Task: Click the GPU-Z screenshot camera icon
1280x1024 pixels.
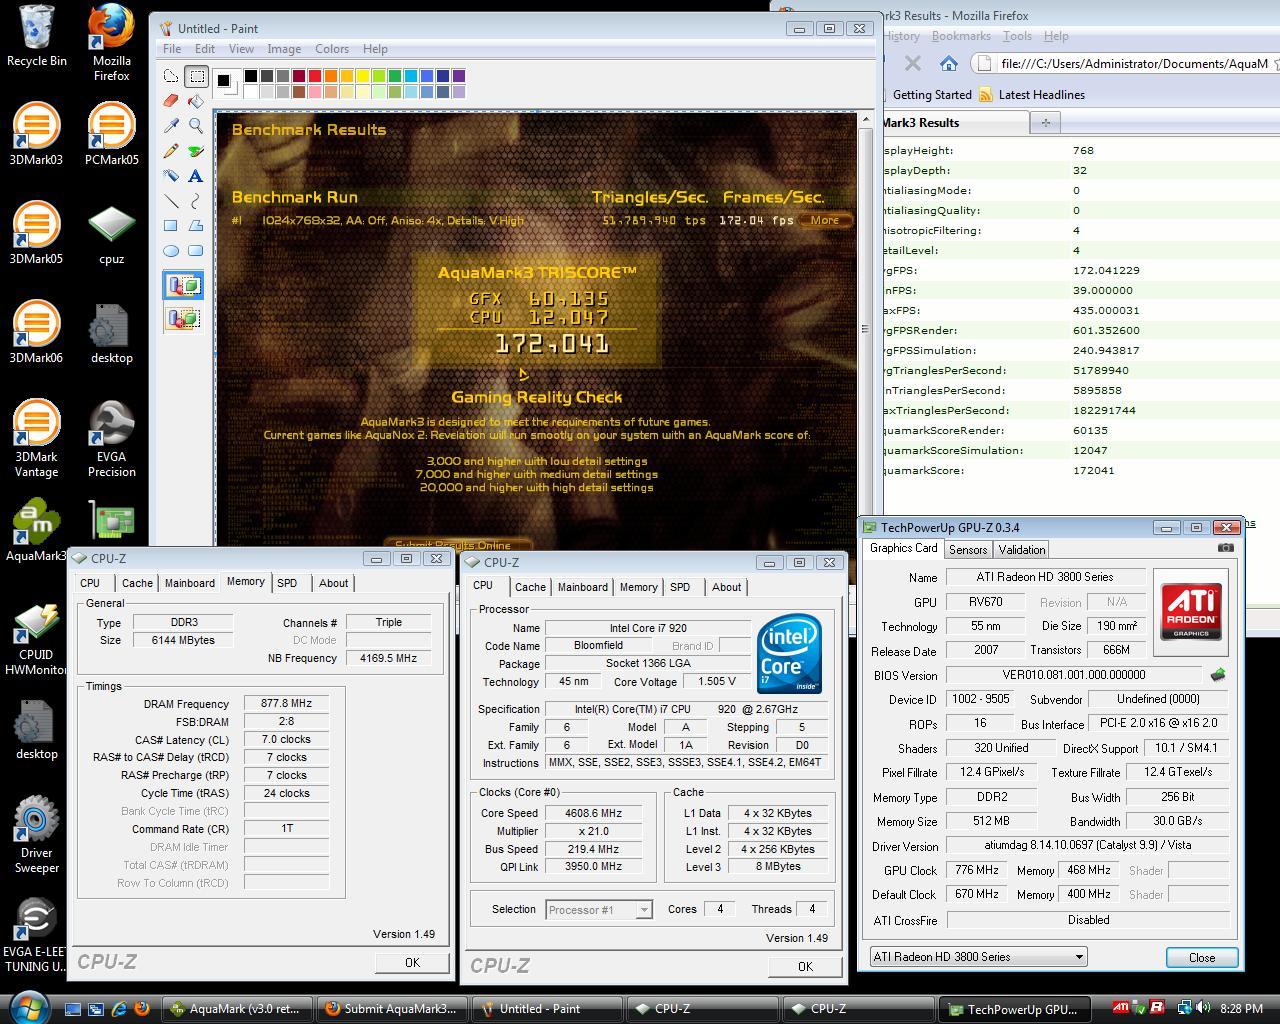Action: [1226, 548]
